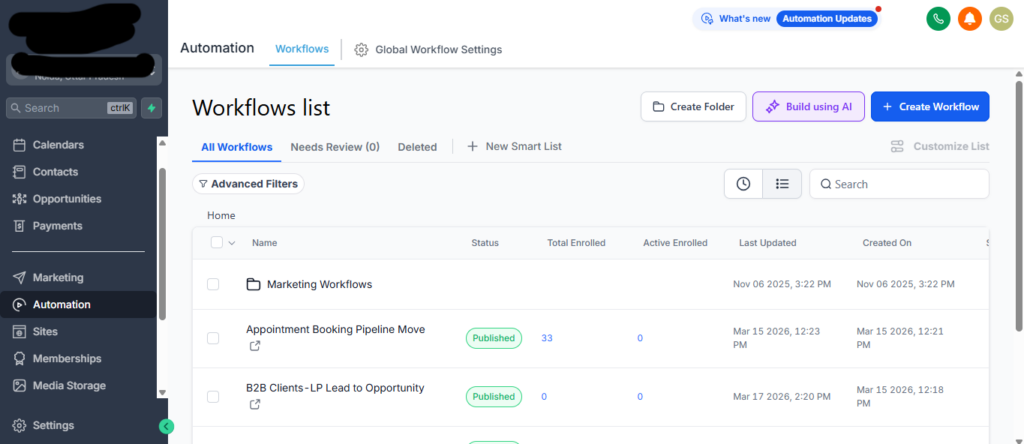Click the Active Enrolled column header
This screenshot has width=1024, height=444.
(675, 243)
